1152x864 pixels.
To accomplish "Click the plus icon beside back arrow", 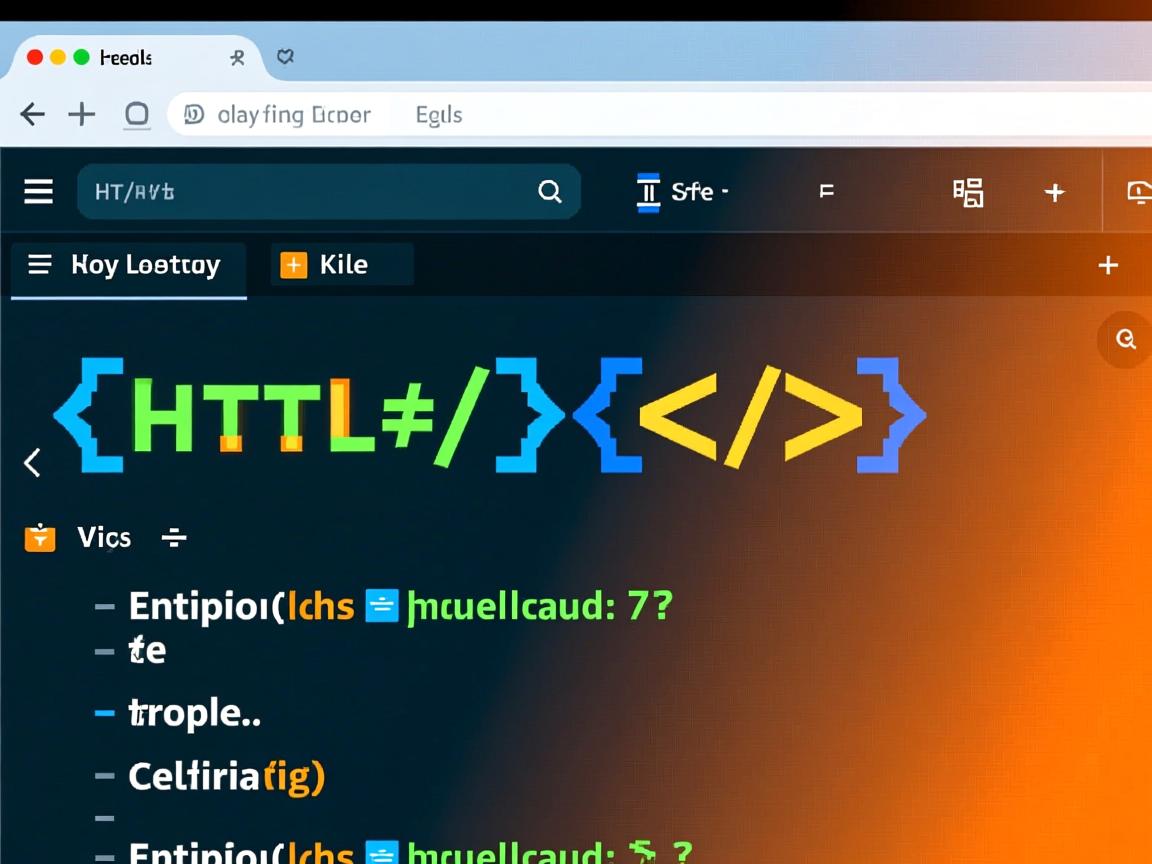I will [81, 115].
